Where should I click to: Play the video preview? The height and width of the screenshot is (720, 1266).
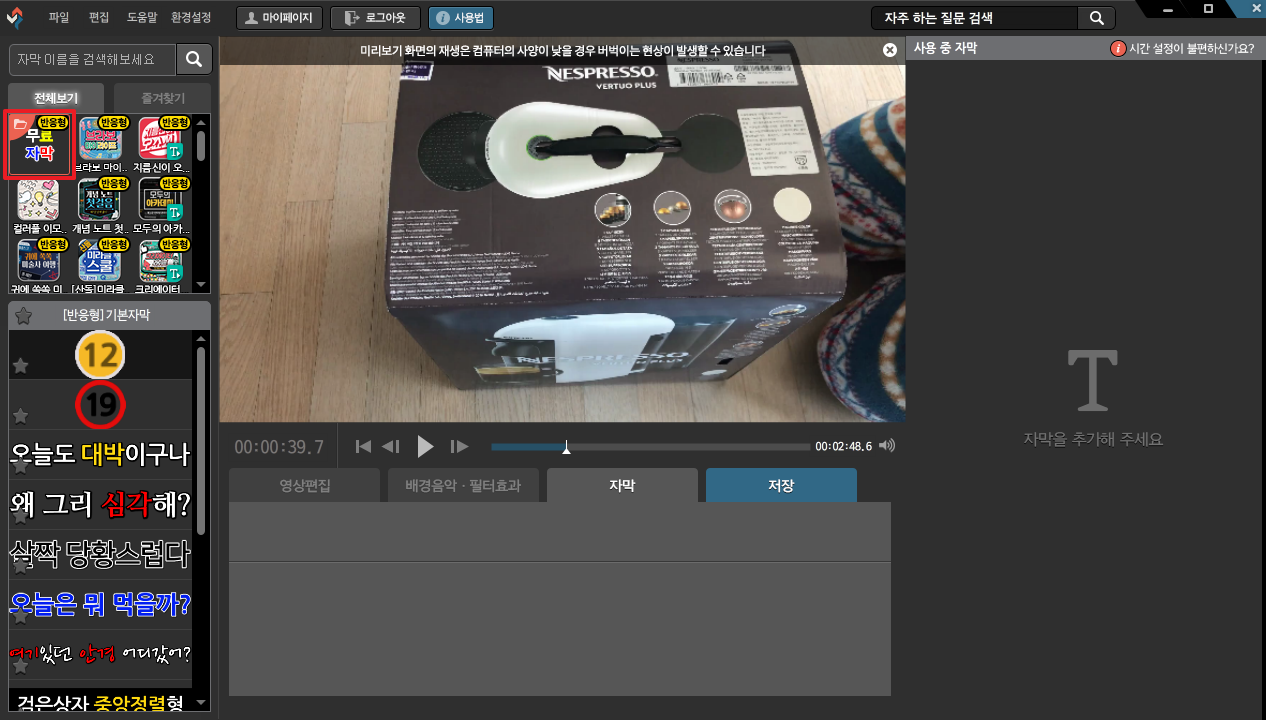[x=425, y=446]
